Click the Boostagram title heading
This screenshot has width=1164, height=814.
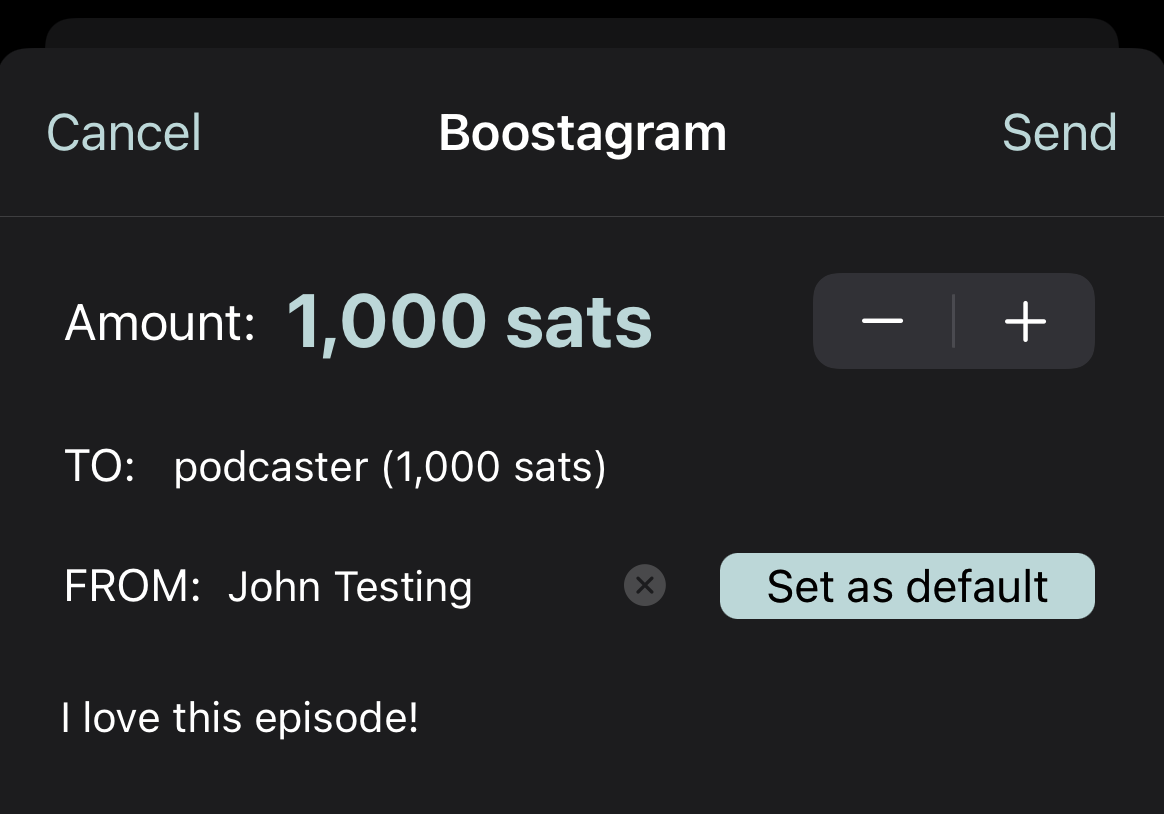pos(583,133)
